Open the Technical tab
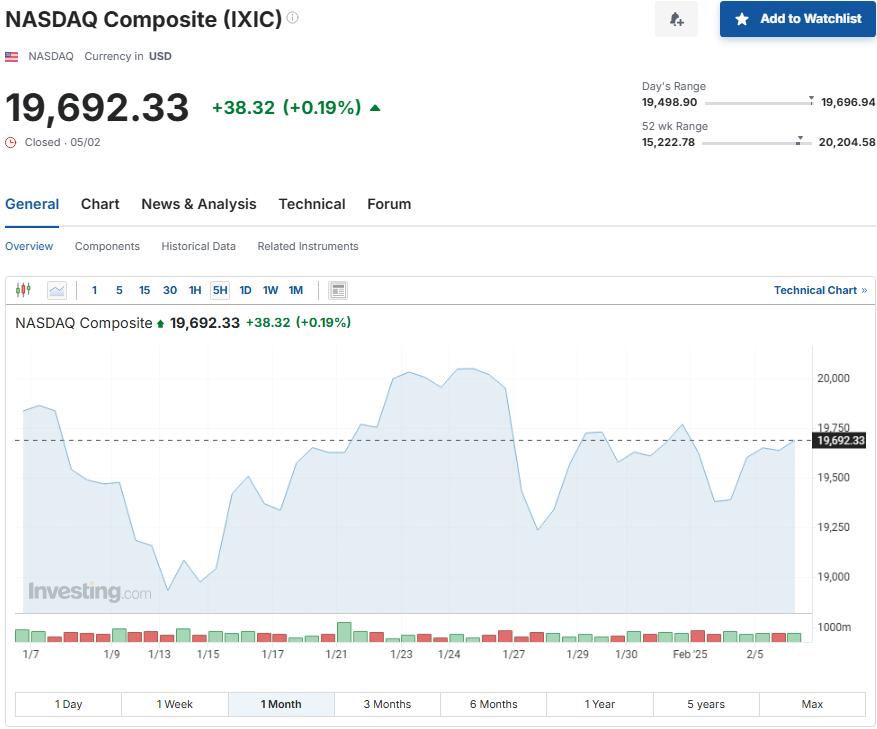The height and width of the screenshot is (729, 877). (312, 204)
